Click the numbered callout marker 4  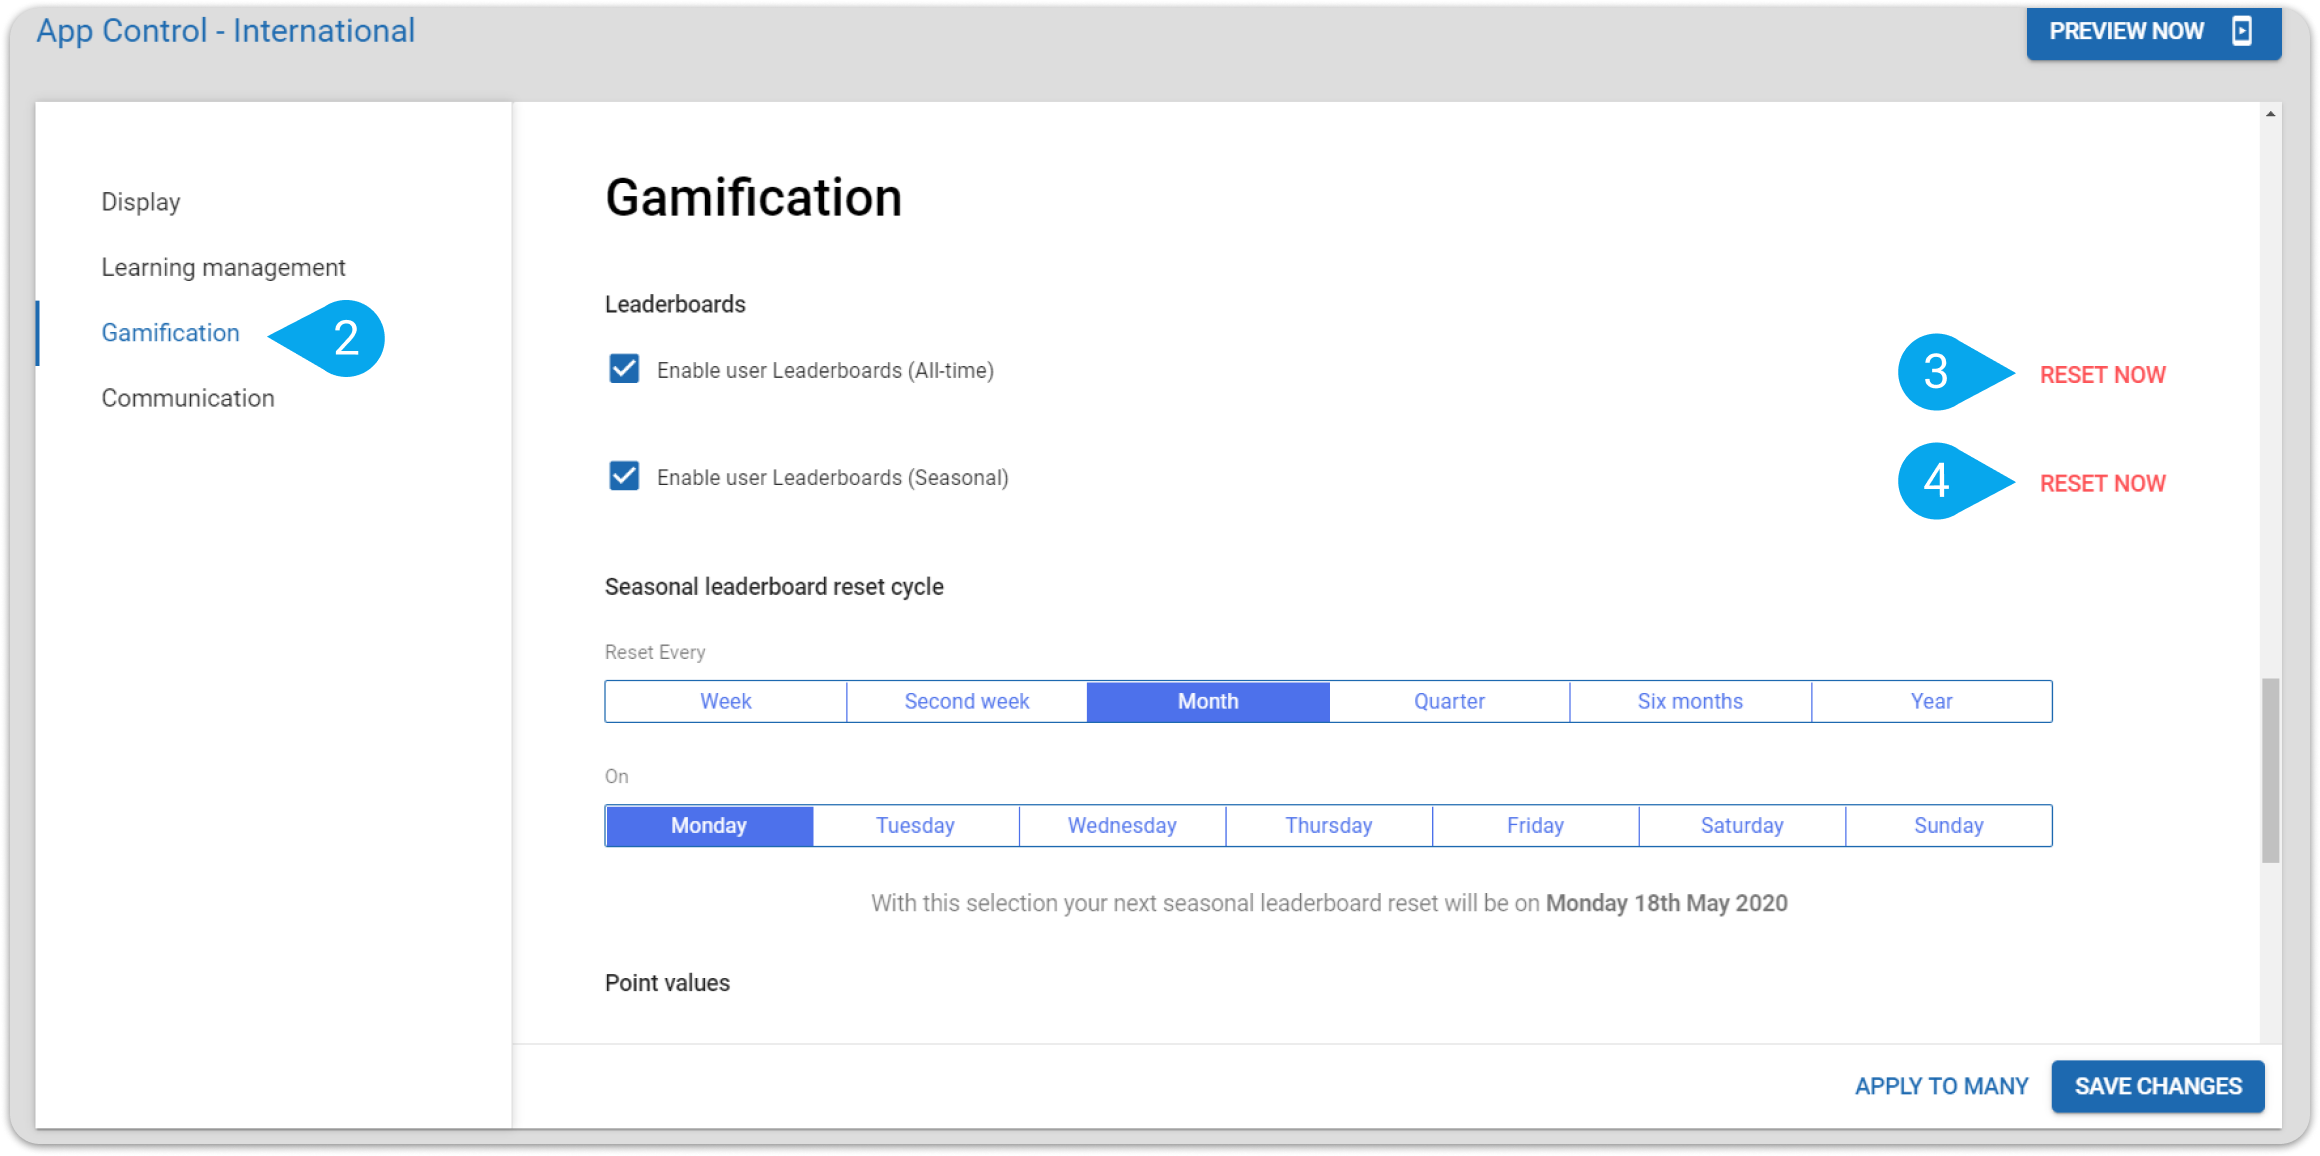(x=1955, y=481)
